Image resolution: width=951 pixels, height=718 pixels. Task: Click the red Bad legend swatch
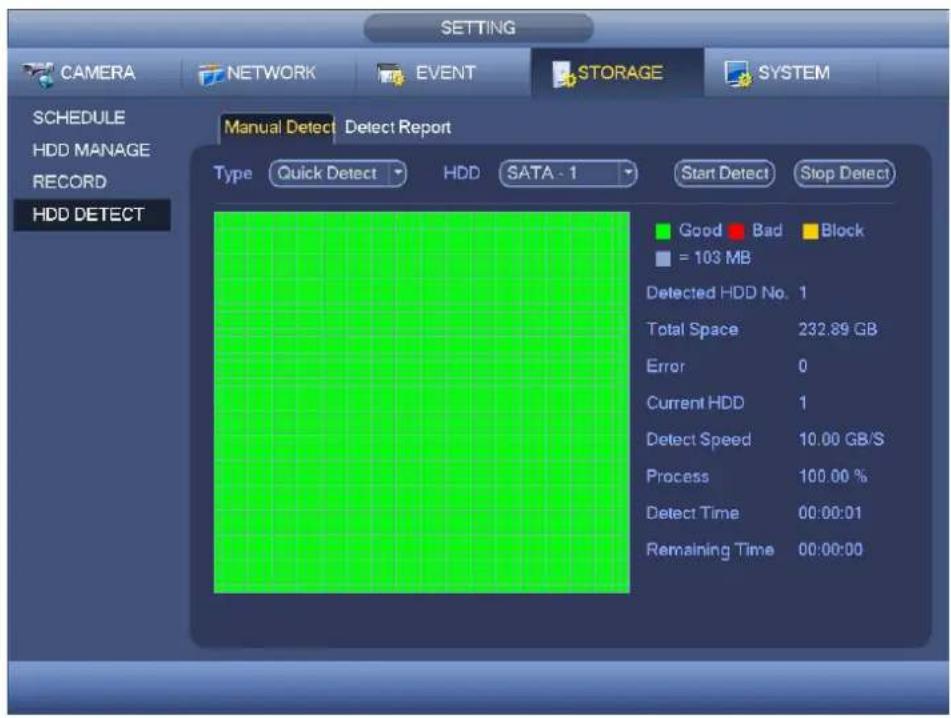pyautogui.click(x=737, y=231)
